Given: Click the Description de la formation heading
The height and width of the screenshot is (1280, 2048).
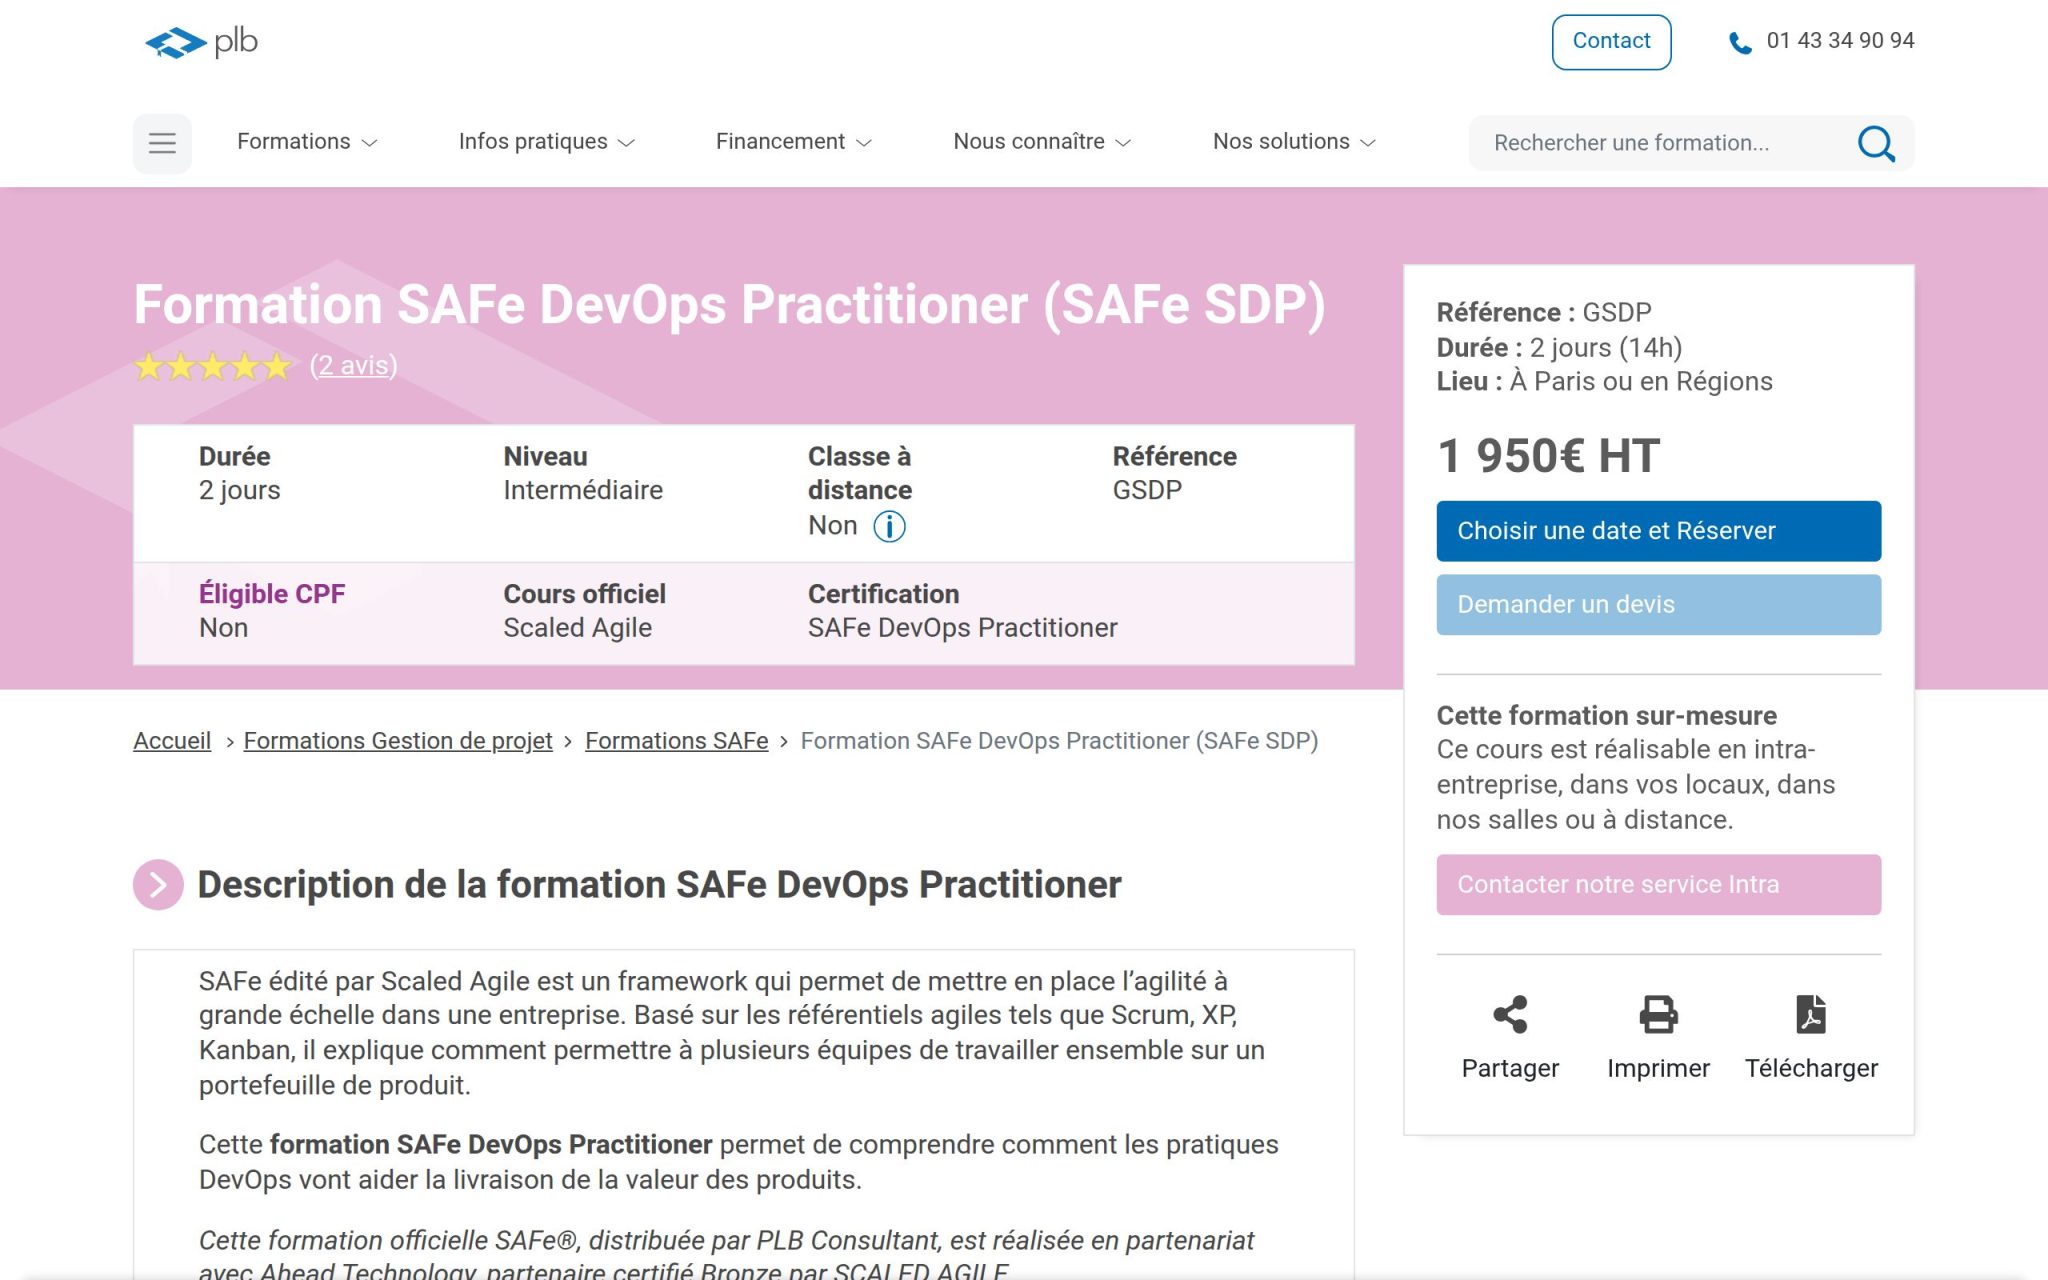Looking at the screenshot, I should pos(659,885).
